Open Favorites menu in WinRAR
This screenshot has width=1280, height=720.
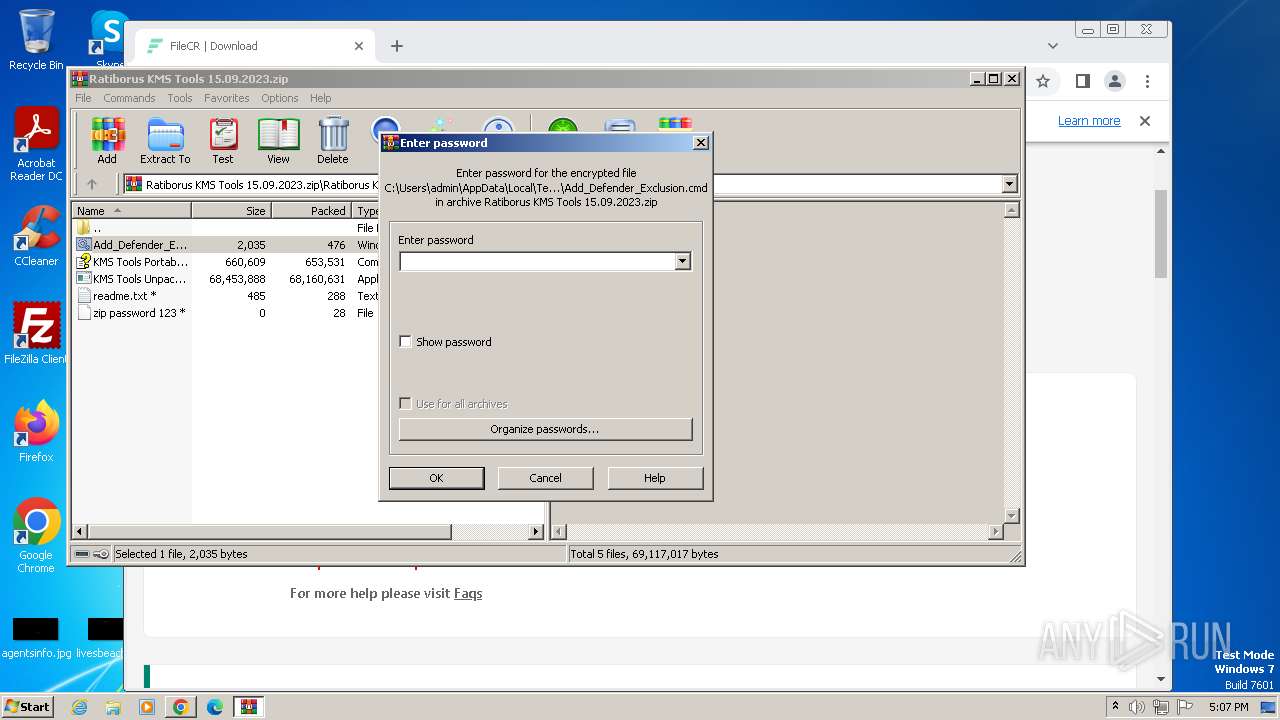[227, 98]
